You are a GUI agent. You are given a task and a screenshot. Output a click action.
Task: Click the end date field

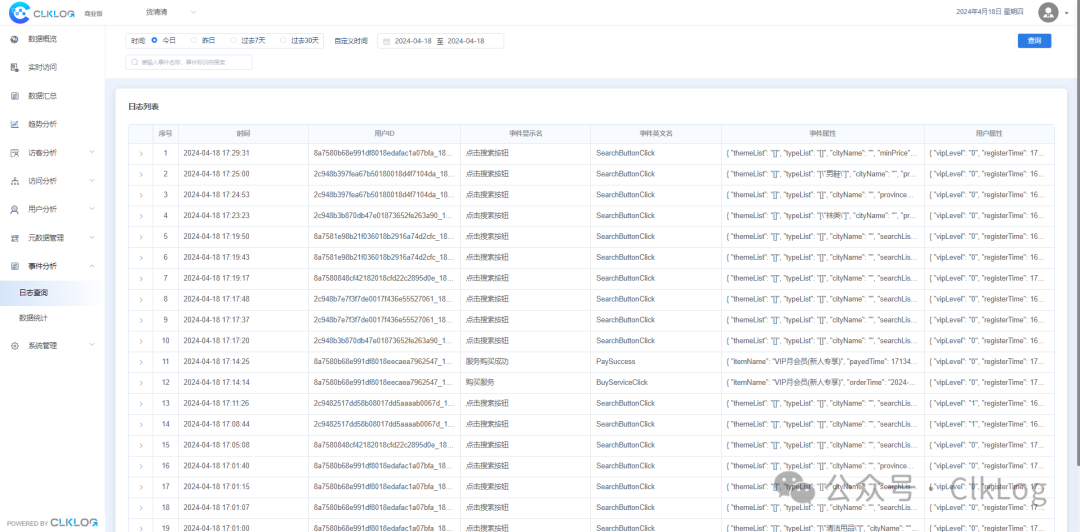466,41
